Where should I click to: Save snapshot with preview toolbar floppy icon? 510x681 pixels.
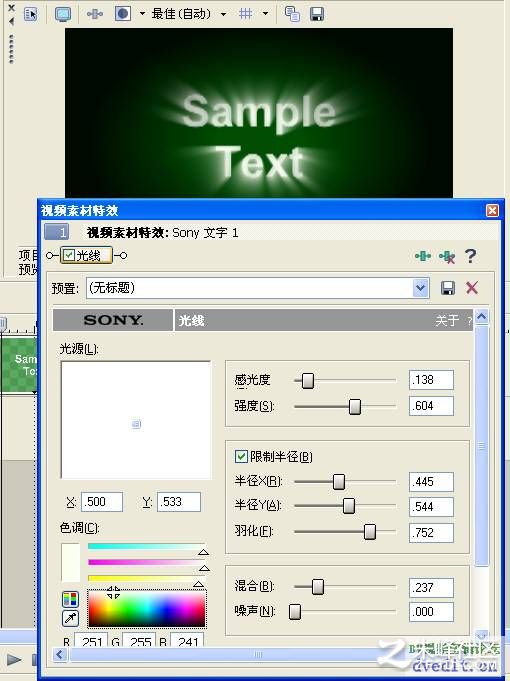coord(317,14)
